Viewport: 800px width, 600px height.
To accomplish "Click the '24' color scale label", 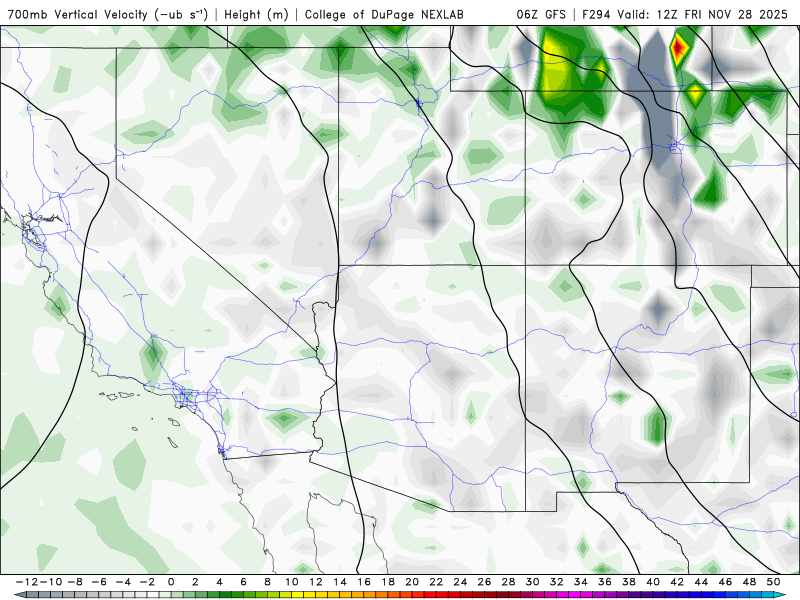I will click(460, 582).
